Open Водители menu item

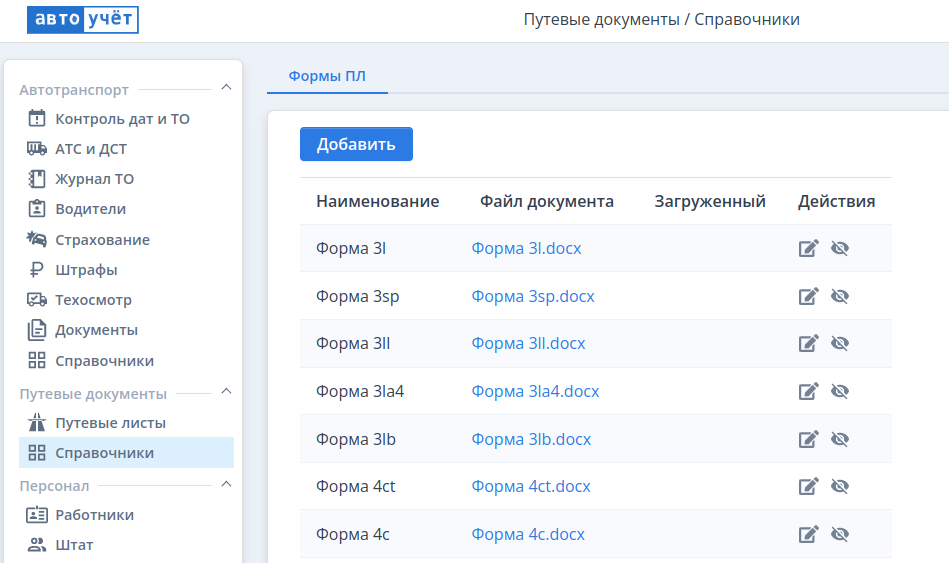pos(90,209)
